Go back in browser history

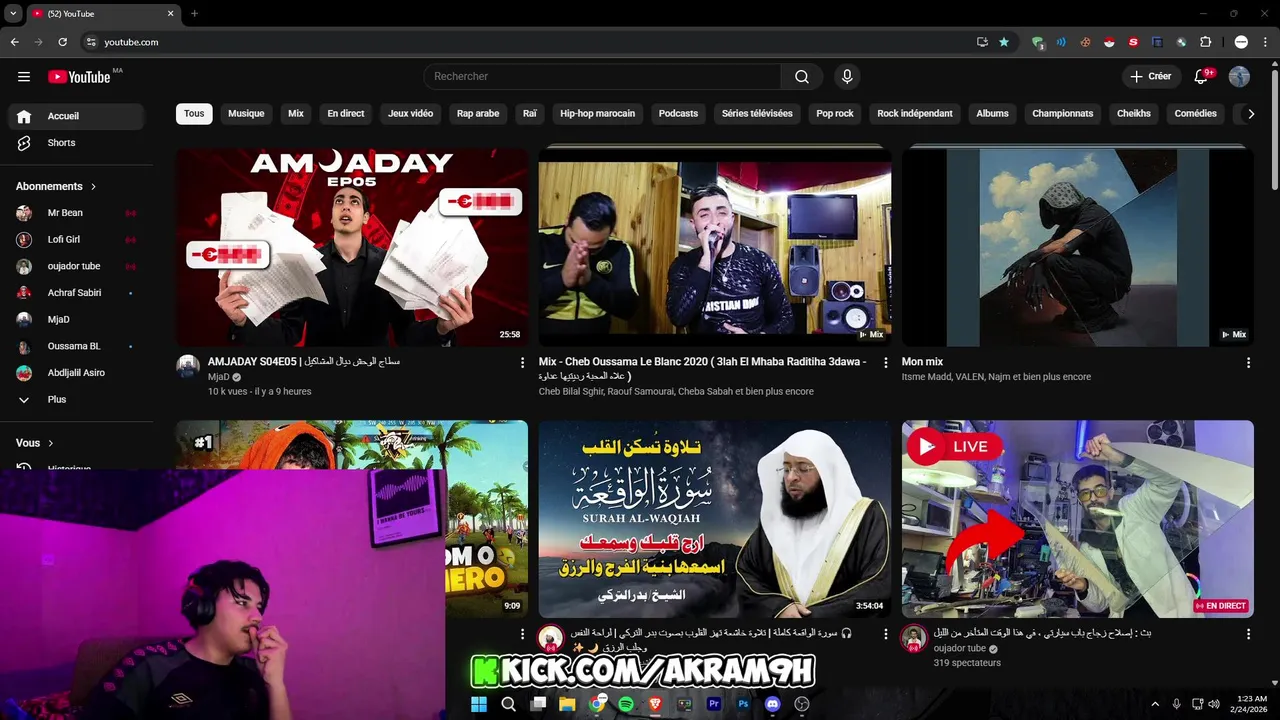click(x=14, y=42)
